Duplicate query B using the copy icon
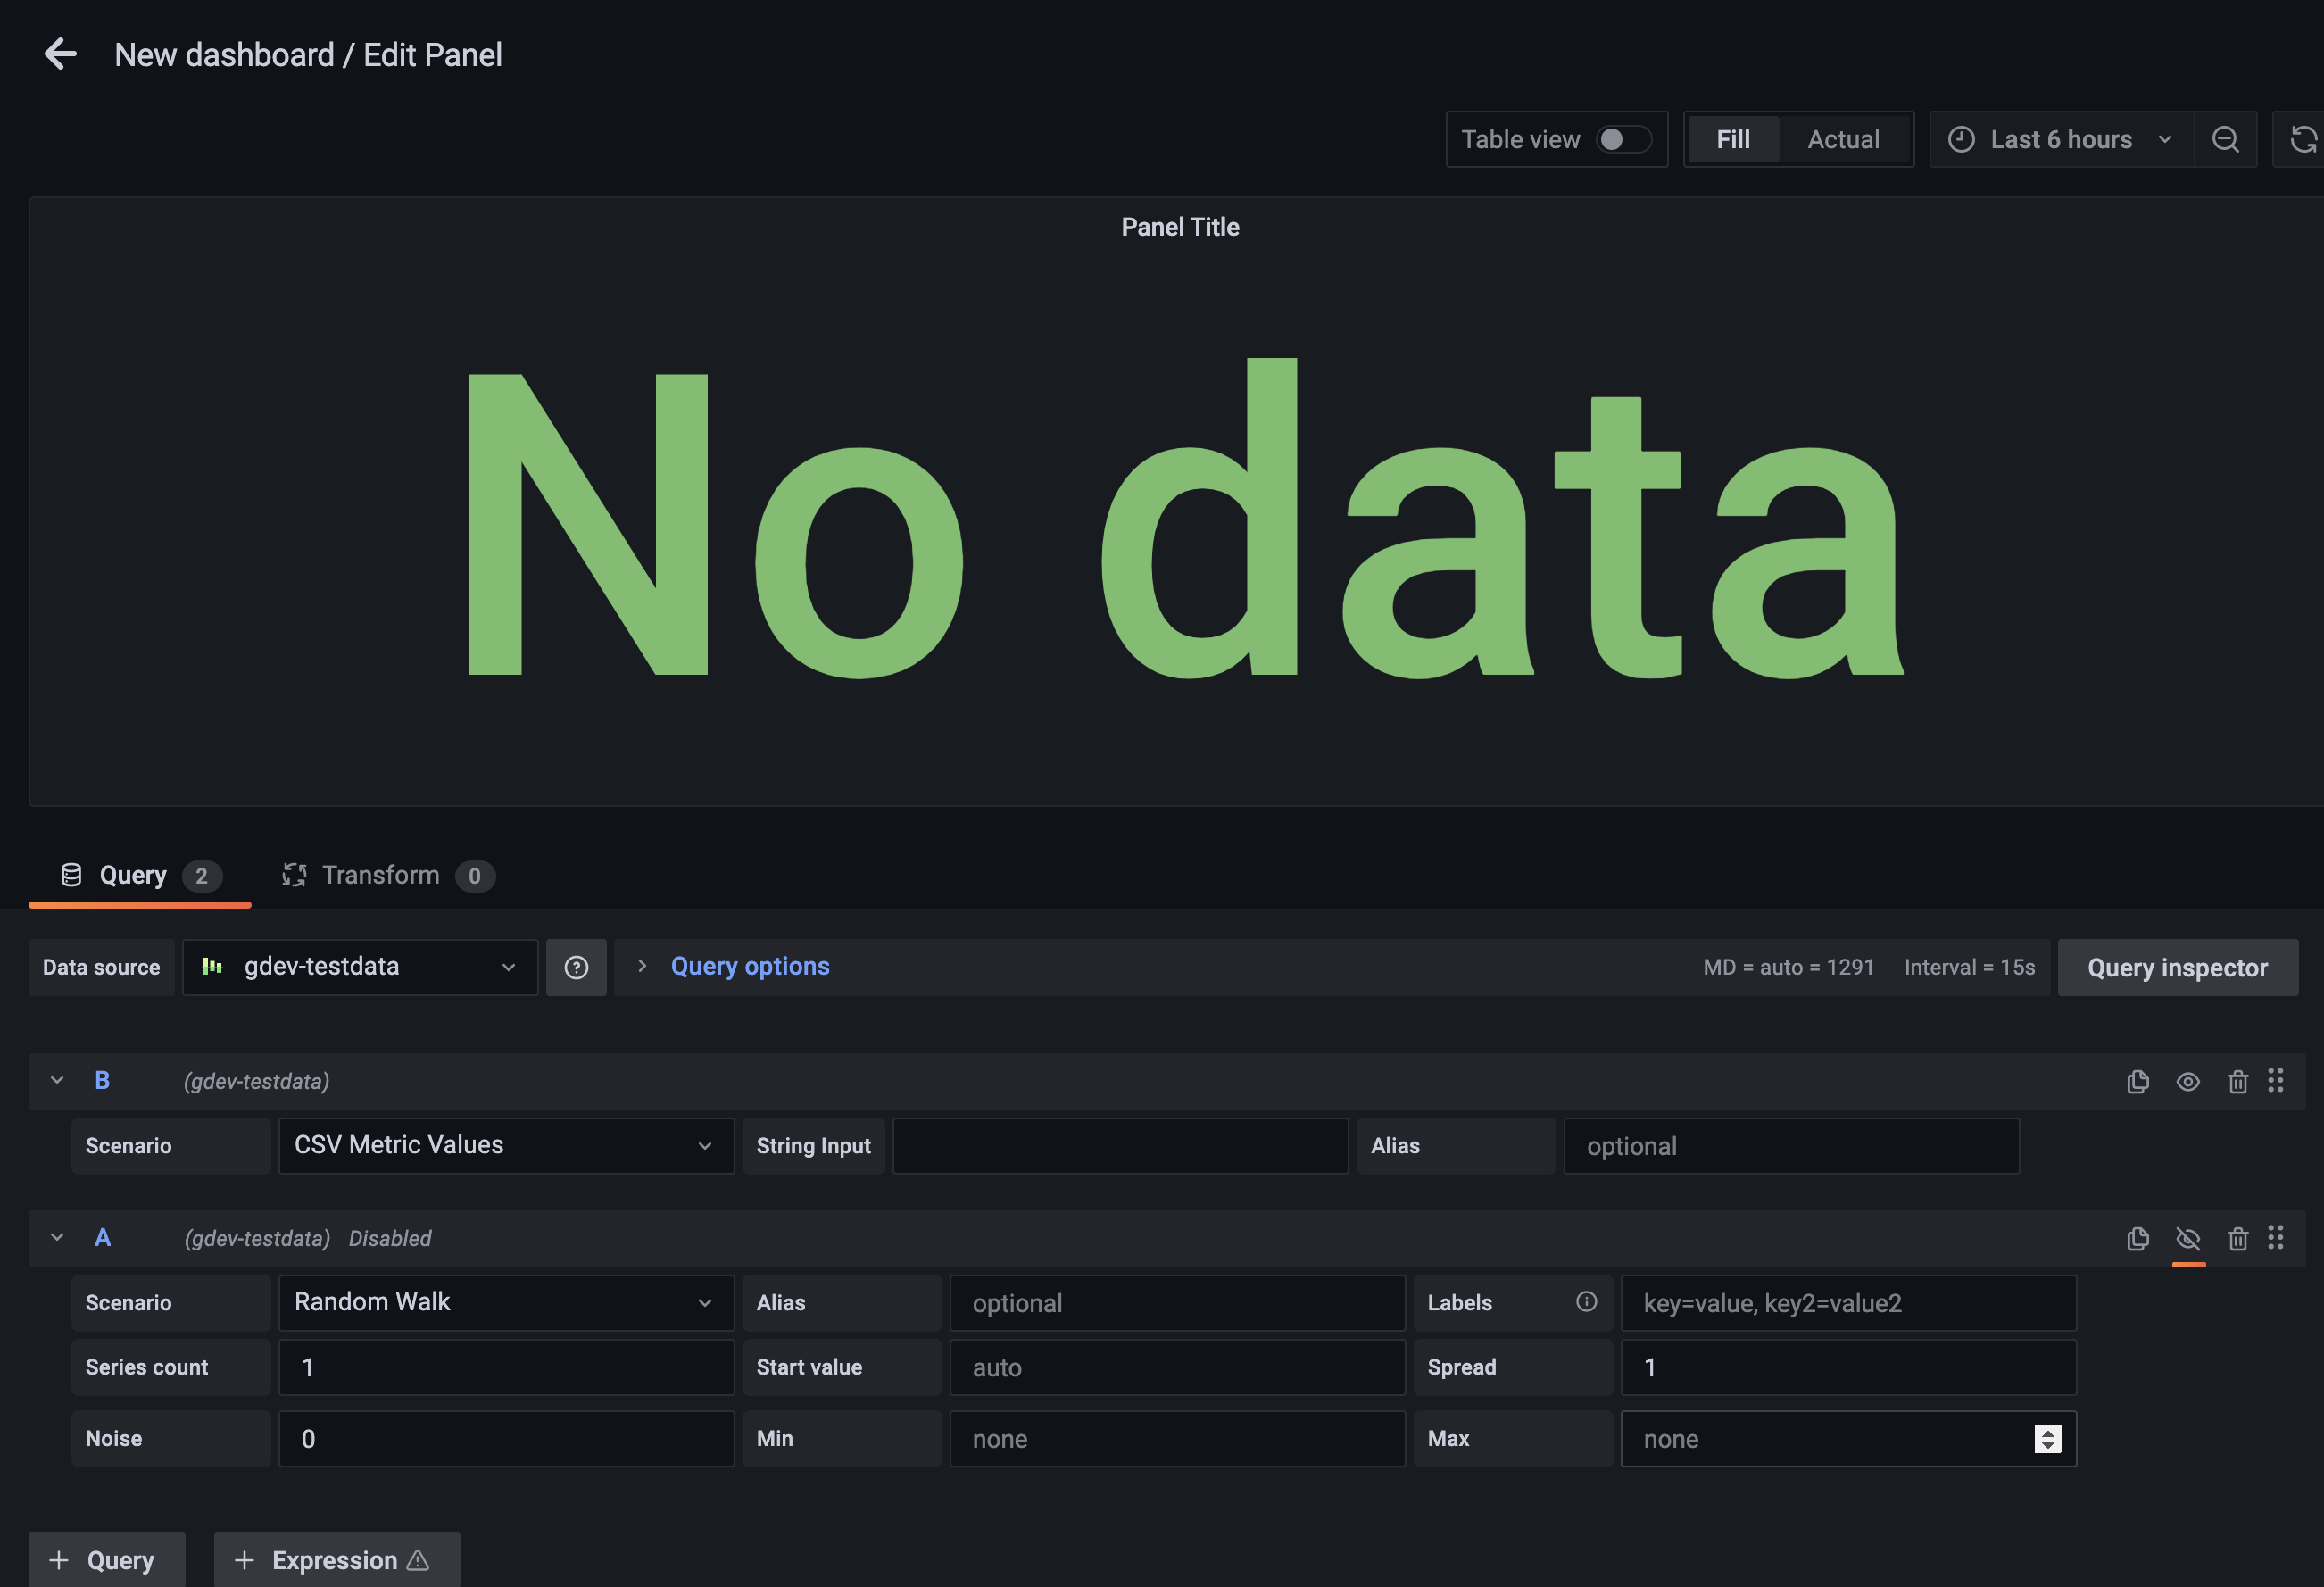The image size is (2324, 1587). coord(2138,1081)
